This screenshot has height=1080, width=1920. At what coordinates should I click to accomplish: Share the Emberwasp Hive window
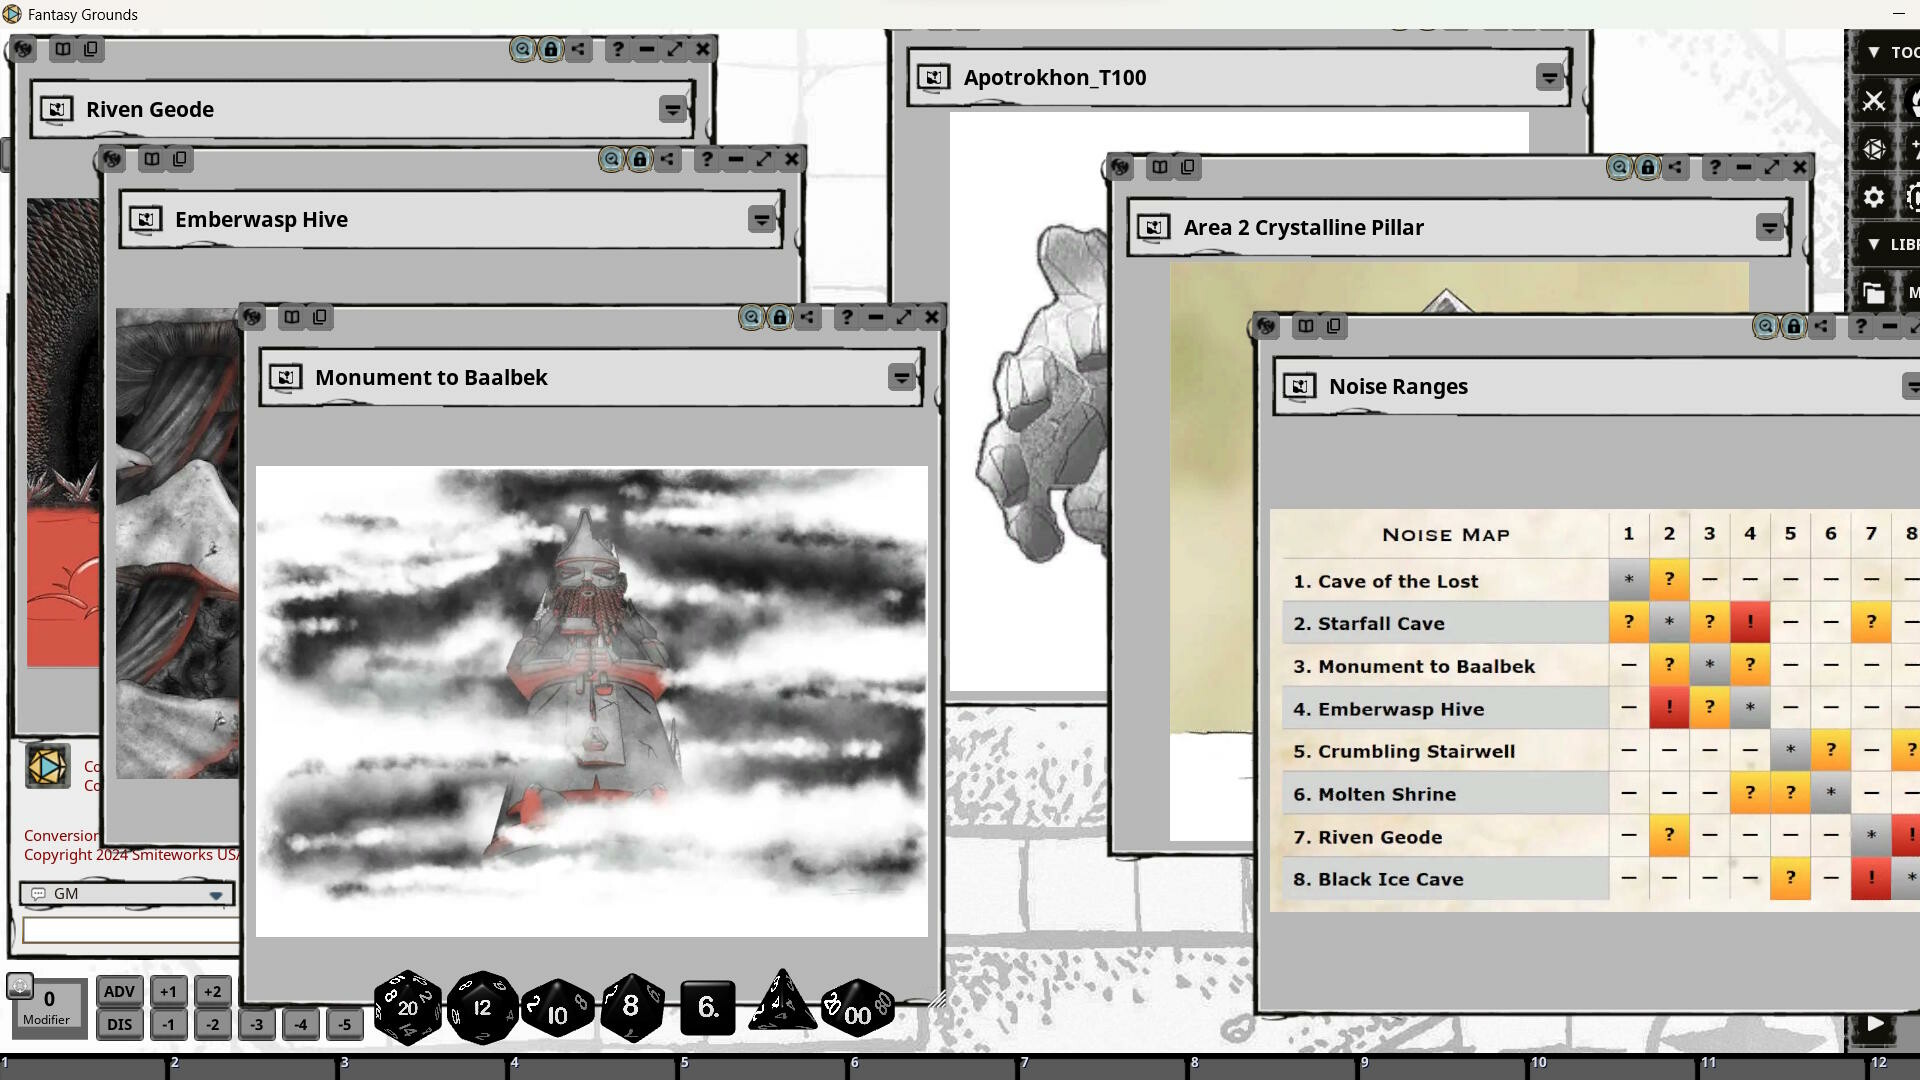(x=667, y=158)
